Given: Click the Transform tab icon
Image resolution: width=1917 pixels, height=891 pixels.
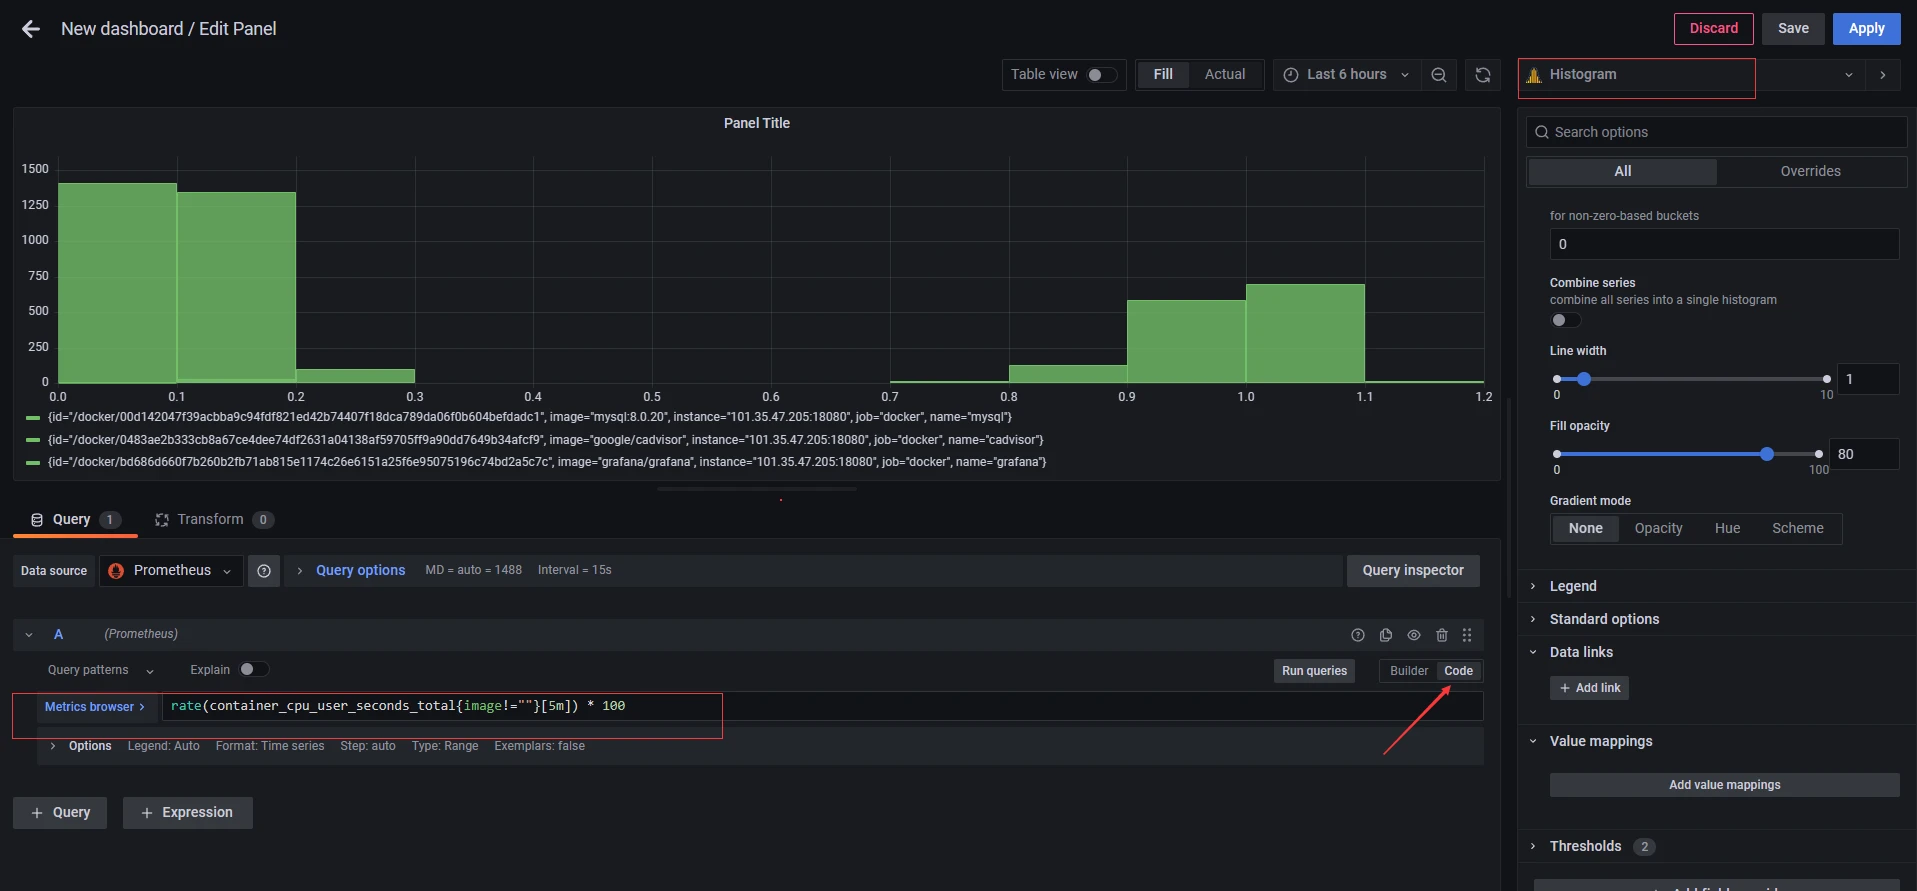Looking at the screenshot, I should click(x=162, y=520).
